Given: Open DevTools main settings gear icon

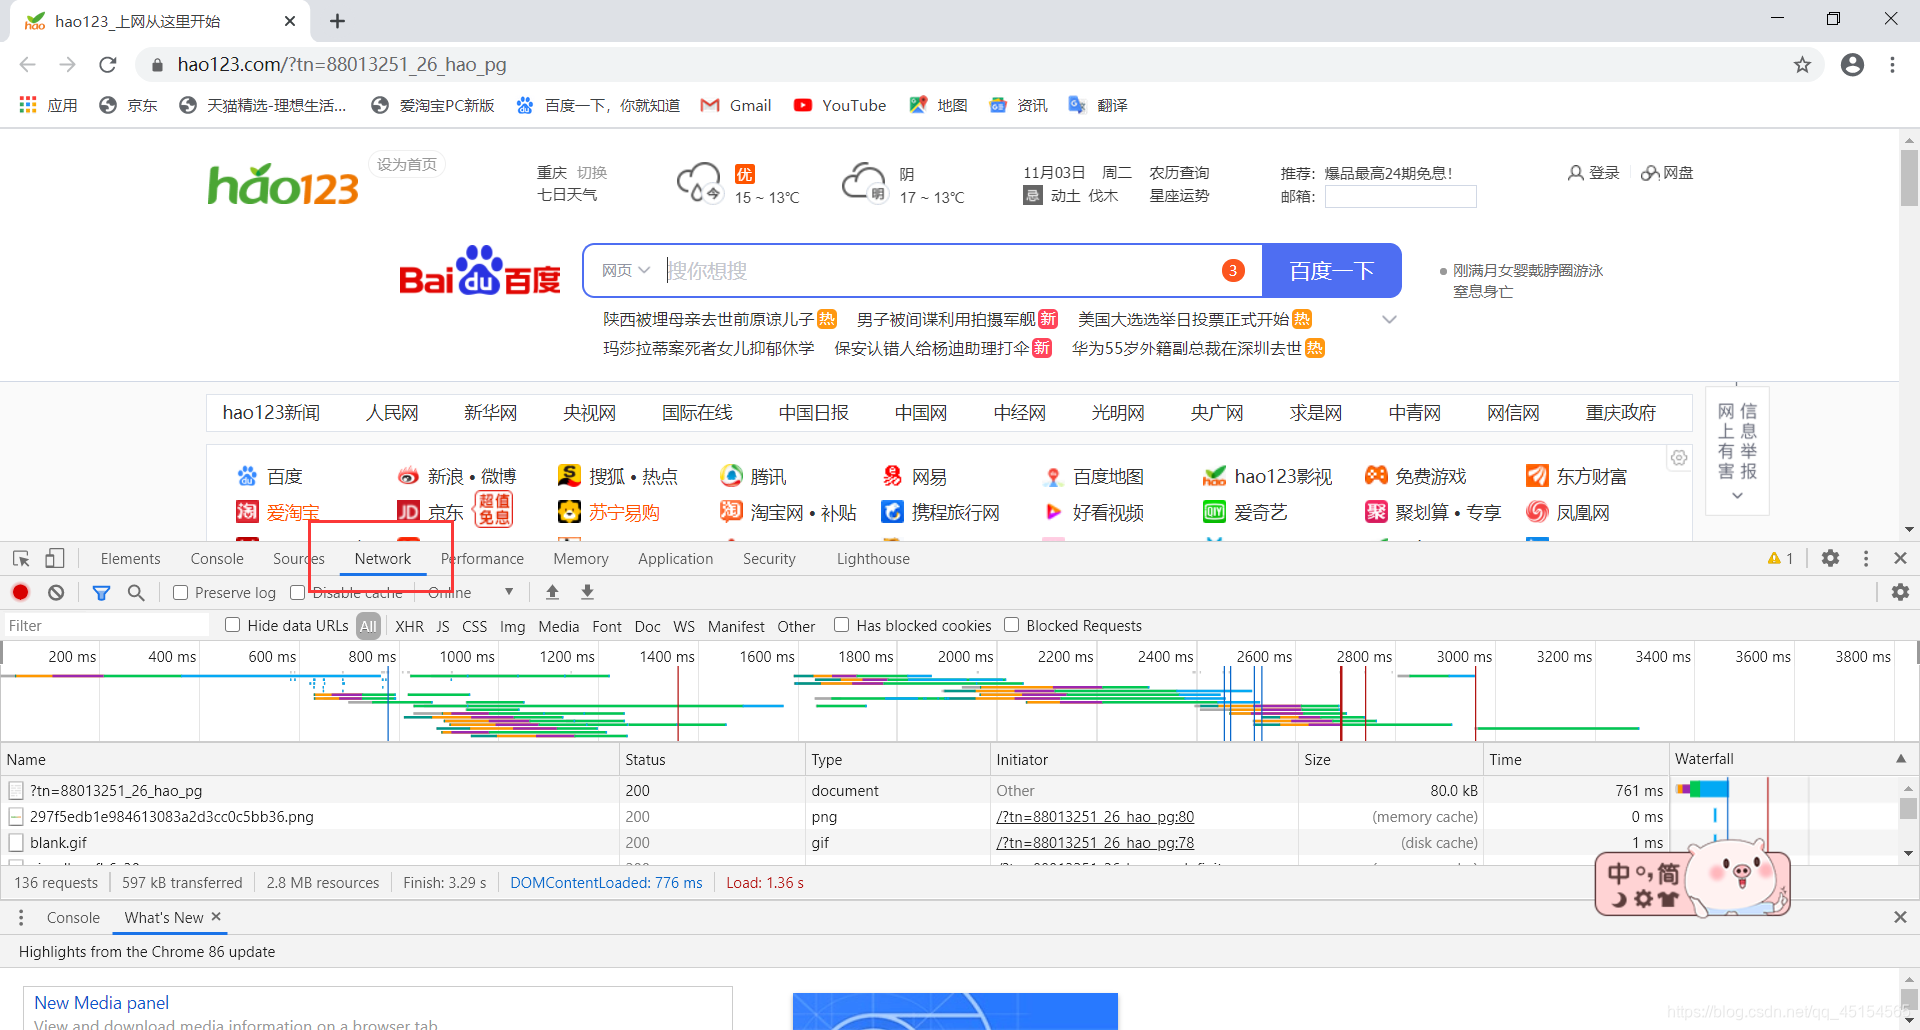Looking at the screenshot, I should (1830, 558).
